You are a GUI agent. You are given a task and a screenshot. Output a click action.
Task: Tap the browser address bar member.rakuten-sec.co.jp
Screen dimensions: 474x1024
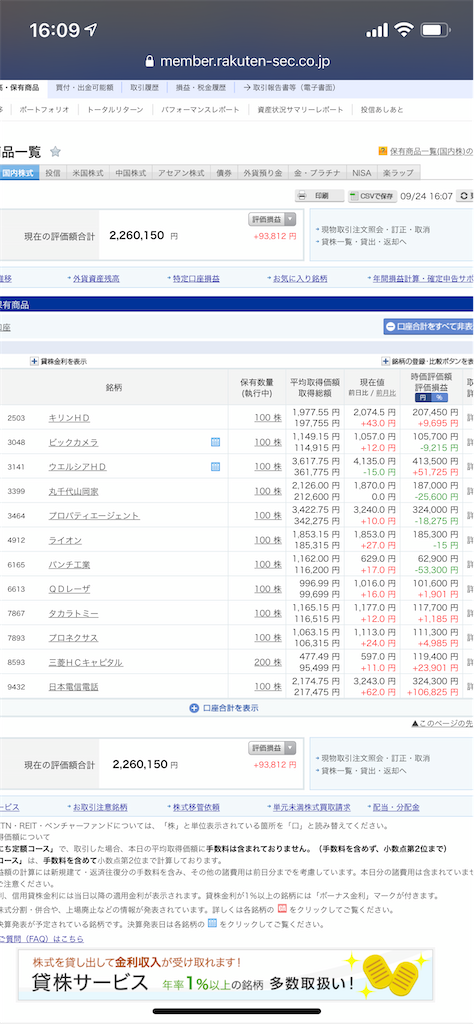pos(238,61)
